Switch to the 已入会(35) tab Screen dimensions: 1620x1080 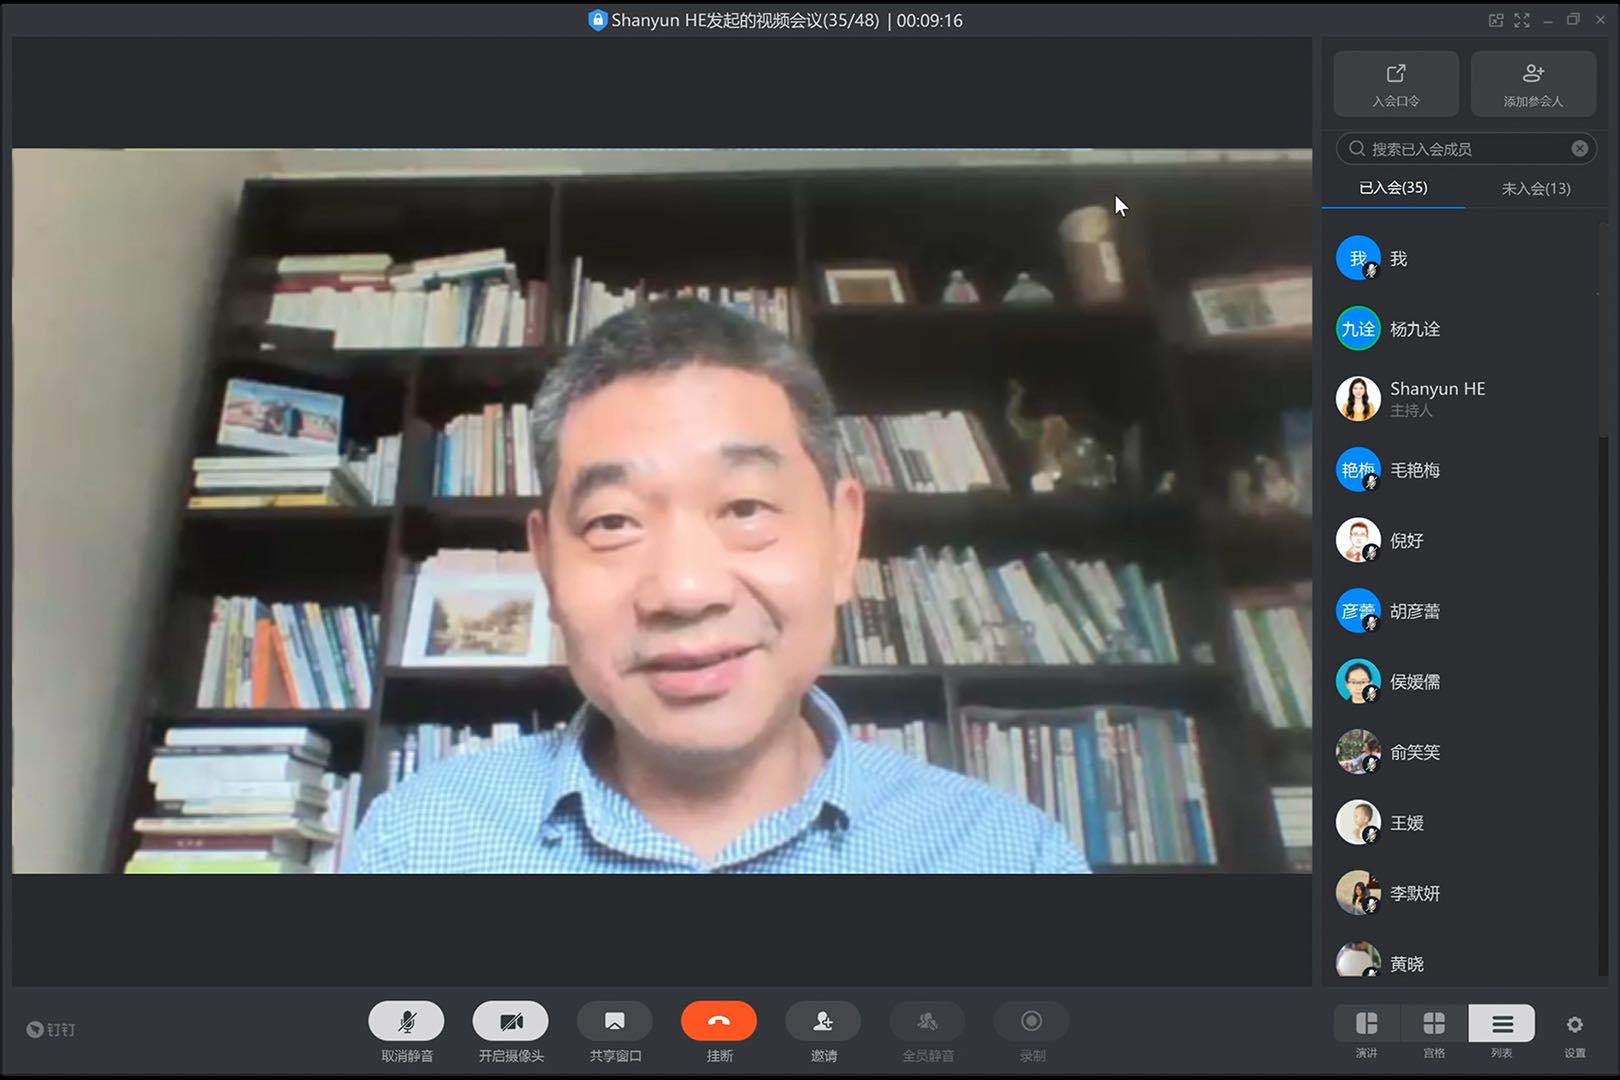[x=1393, y=188]
